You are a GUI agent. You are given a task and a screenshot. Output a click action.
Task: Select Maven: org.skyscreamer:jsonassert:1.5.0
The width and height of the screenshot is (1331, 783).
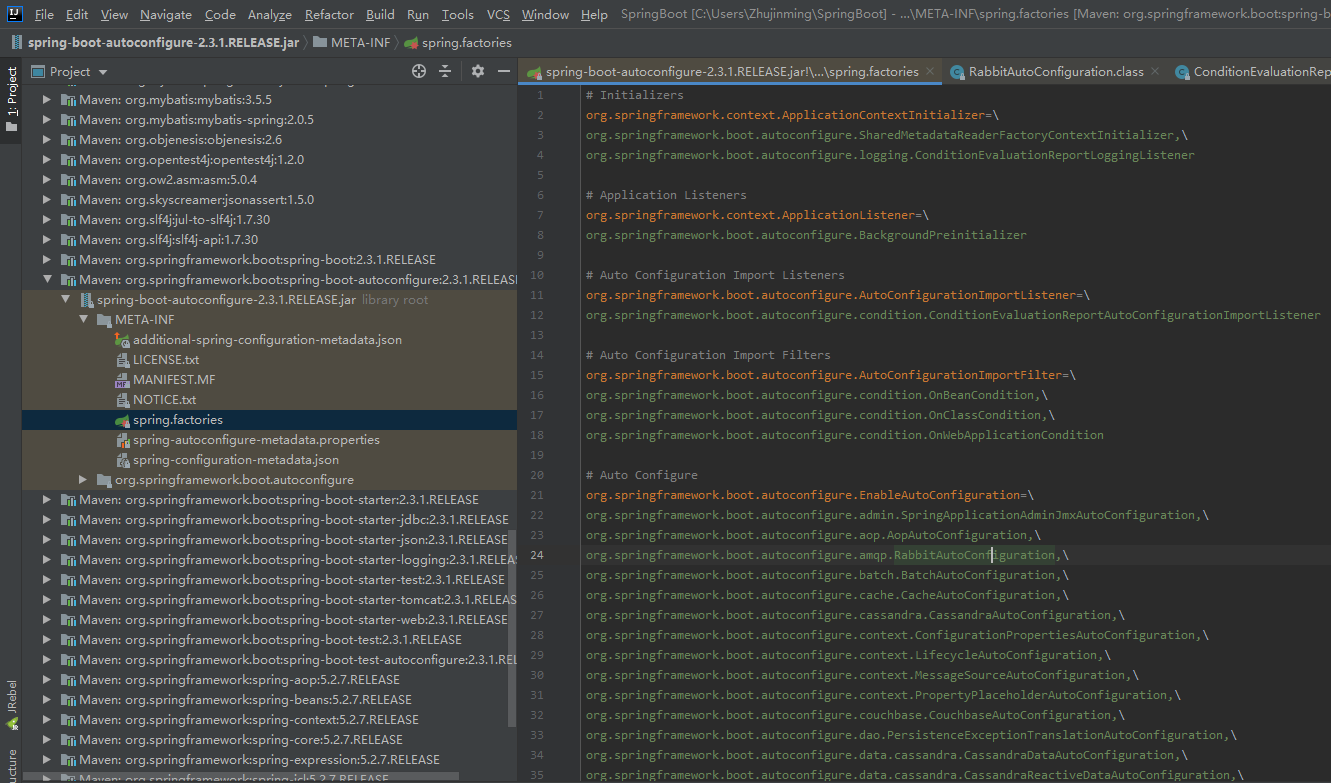196,200
